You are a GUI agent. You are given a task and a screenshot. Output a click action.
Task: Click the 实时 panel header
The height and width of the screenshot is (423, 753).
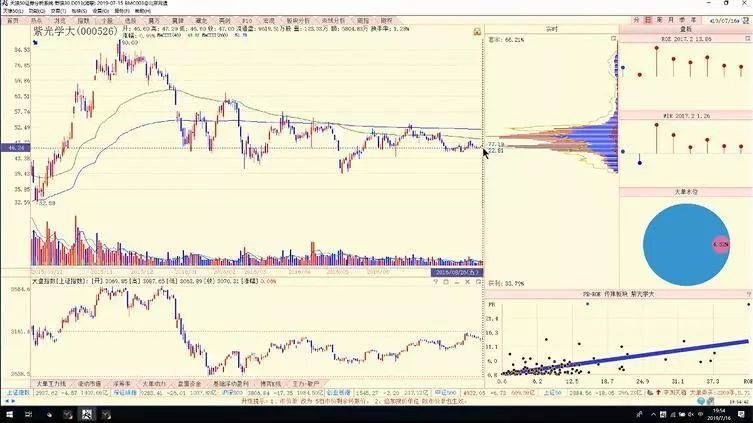coord(551,29)
